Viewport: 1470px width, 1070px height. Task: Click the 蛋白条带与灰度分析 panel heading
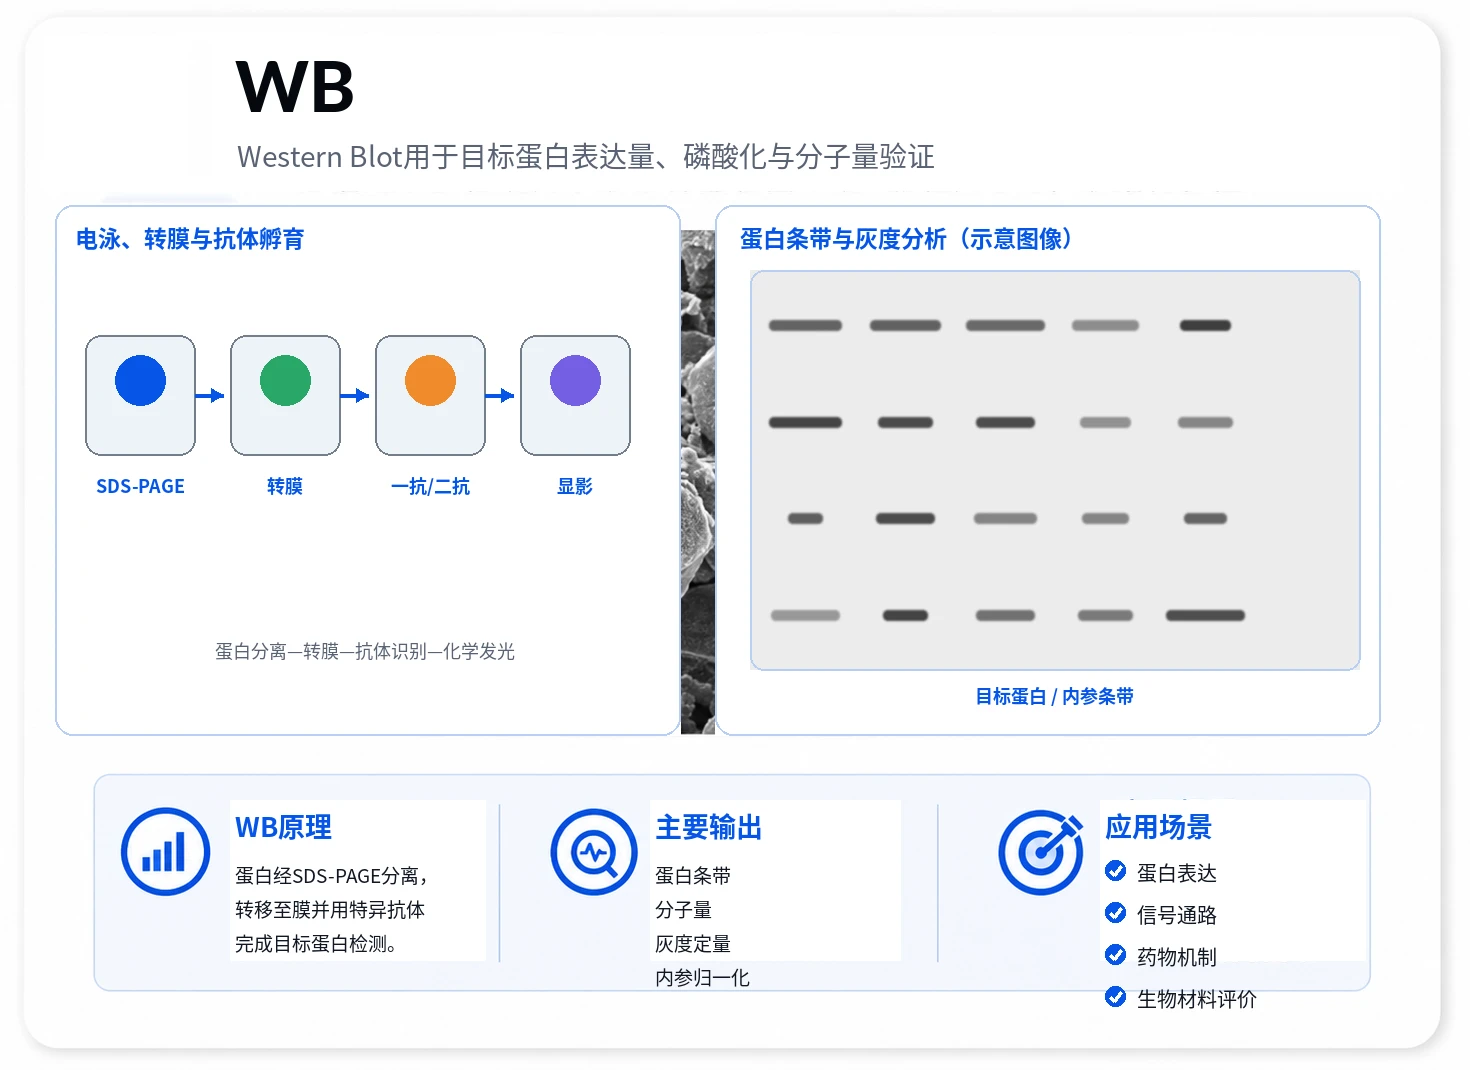pos(906,239)
